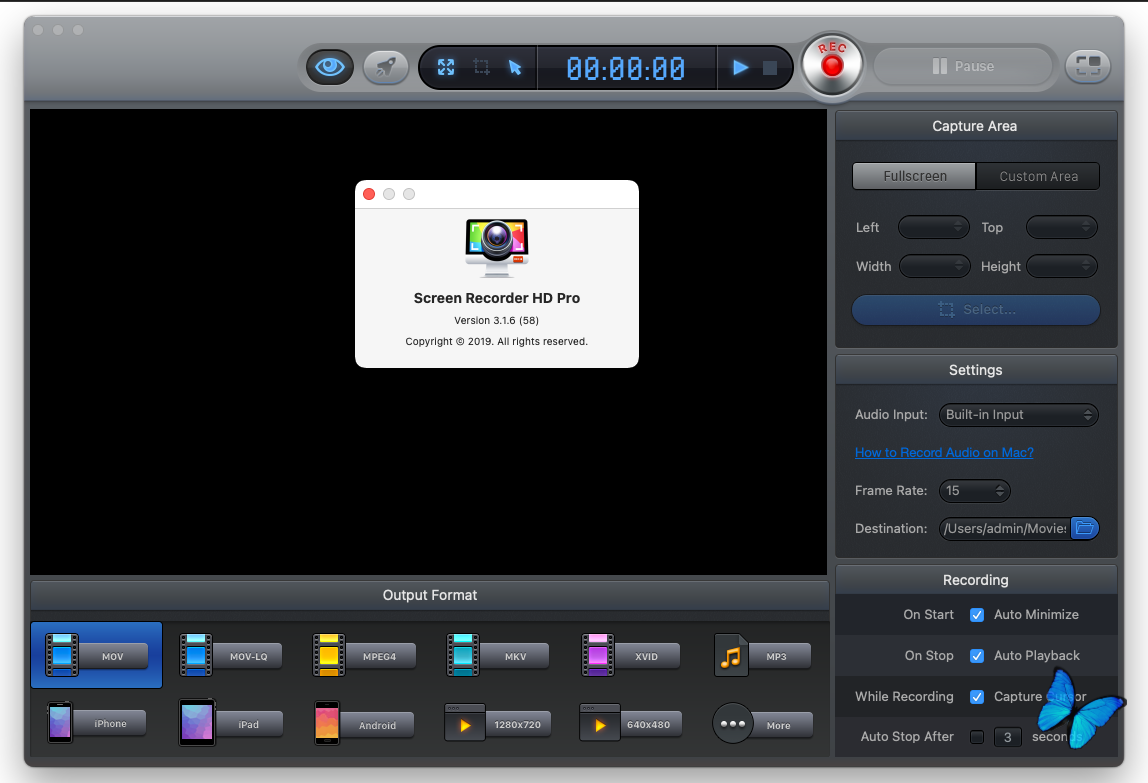The height and width of the screenshot is (783, 1148).
Task: Click the Settings panel header
Action: pyautogui.click(x=975, y=370)
